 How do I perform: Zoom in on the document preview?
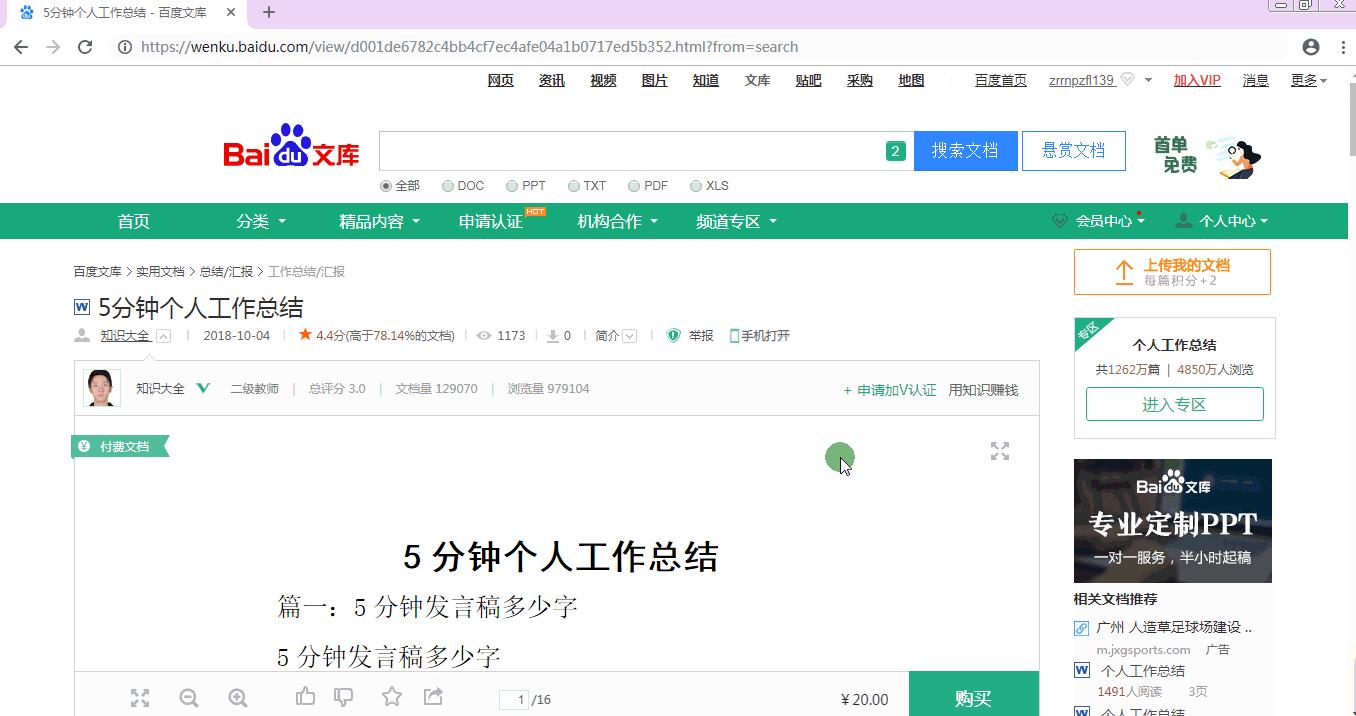[238, 698]
